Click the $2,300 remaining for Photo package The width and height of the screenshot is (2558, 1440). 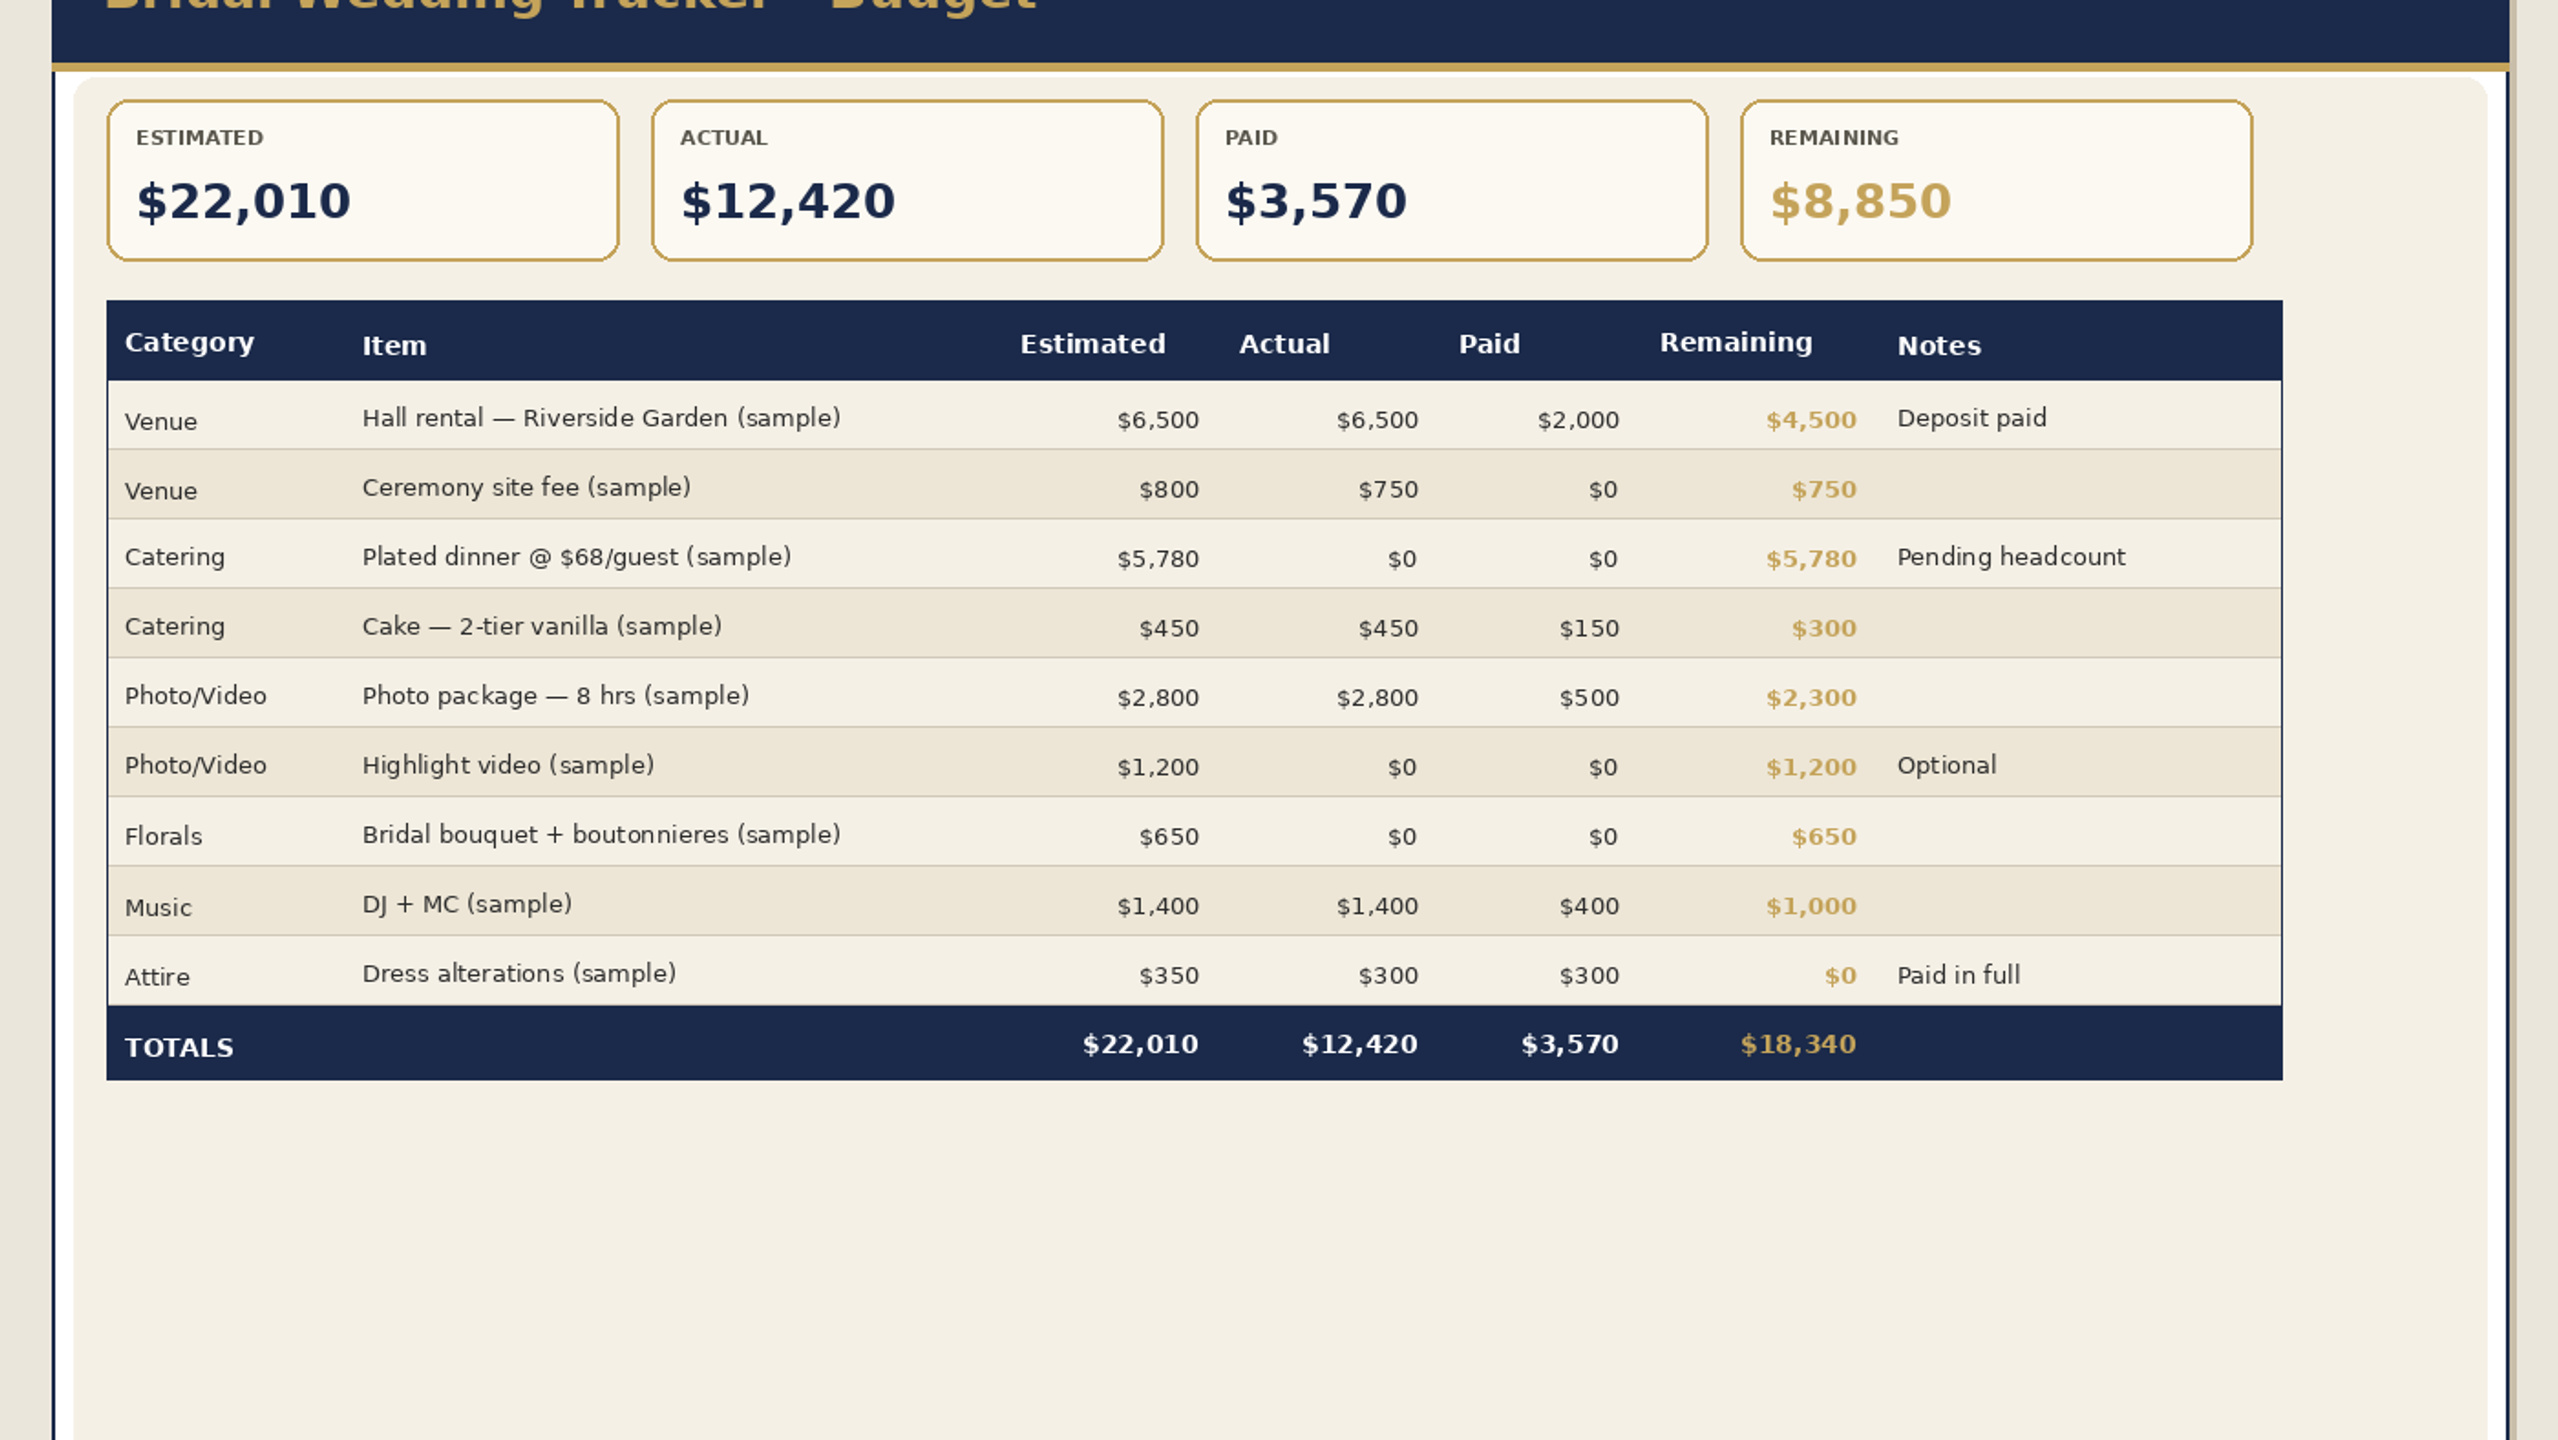tap(1811, 698)
